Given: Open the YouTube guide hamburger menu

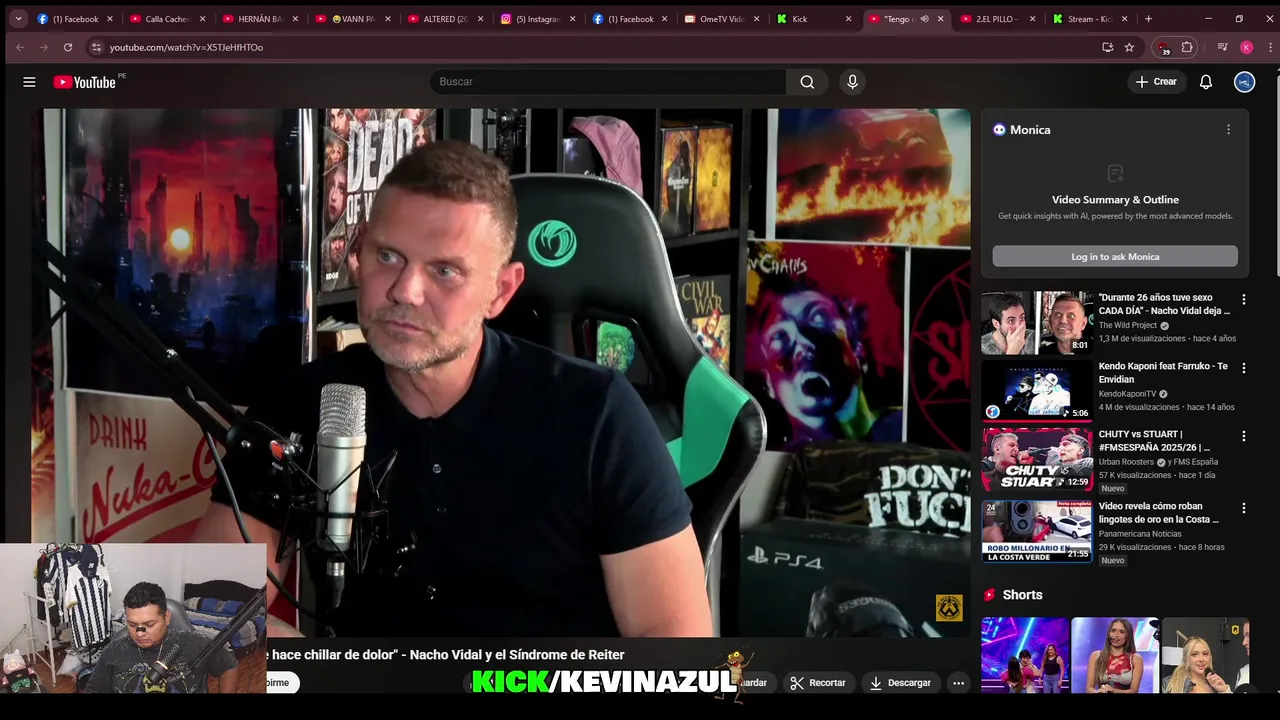Looking at the screenshot, I should tap(29, 82).
